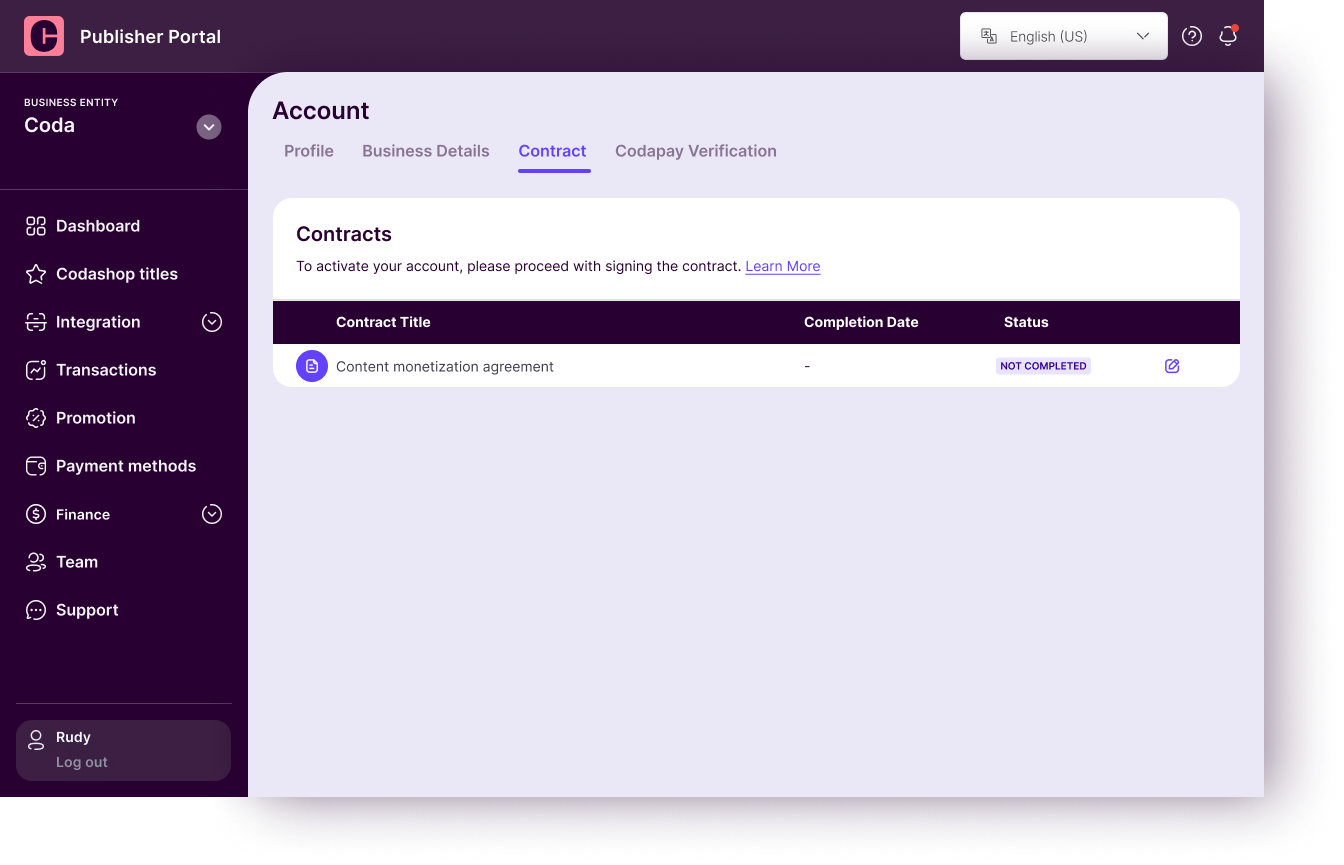The width and height of the screenshot is (1344, 865).
Task: Open the Codapay Verification tab
Action: 696,151
